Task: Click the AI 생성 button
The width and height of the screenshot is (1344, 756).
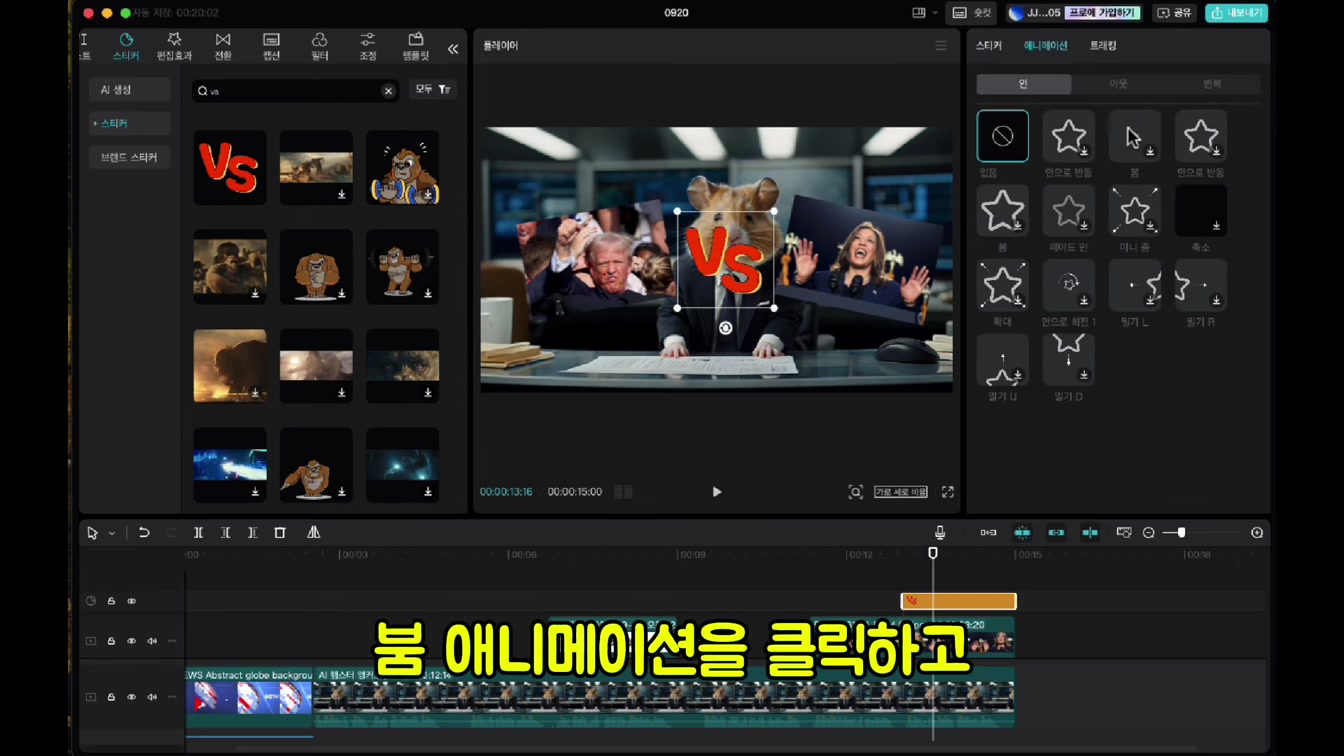Action: point(129,90)
